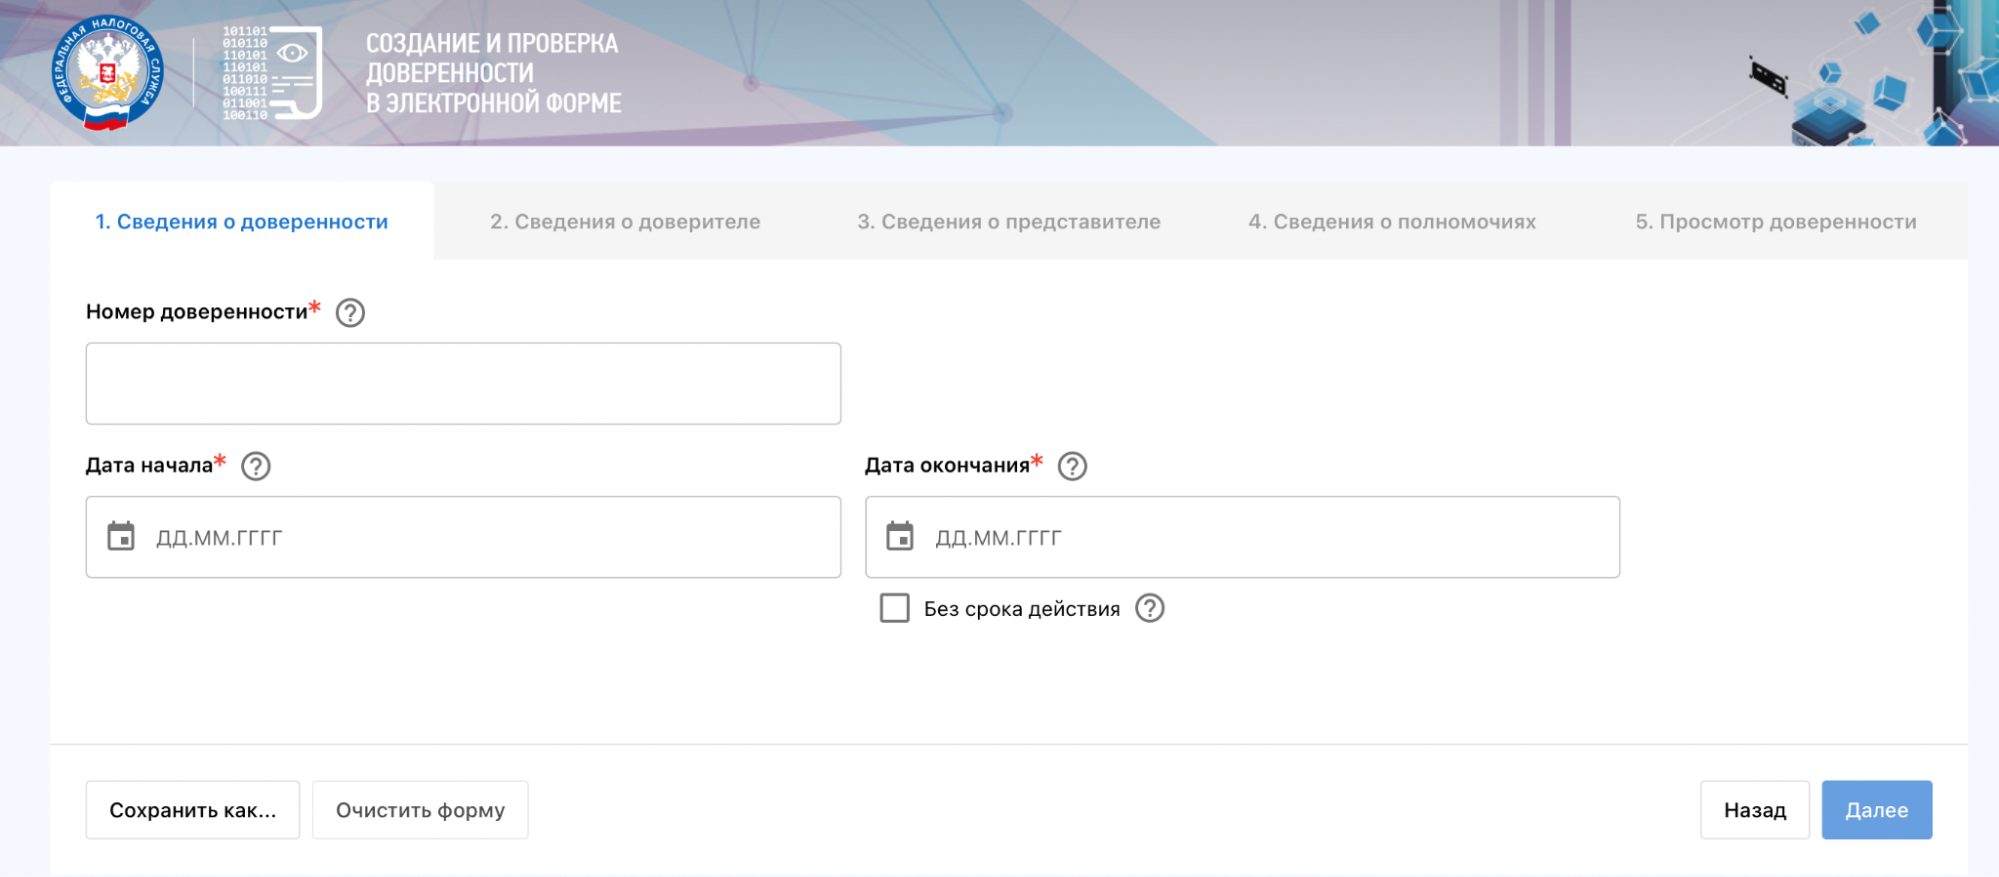Show help for Без срока действия

click(1150, 608)
